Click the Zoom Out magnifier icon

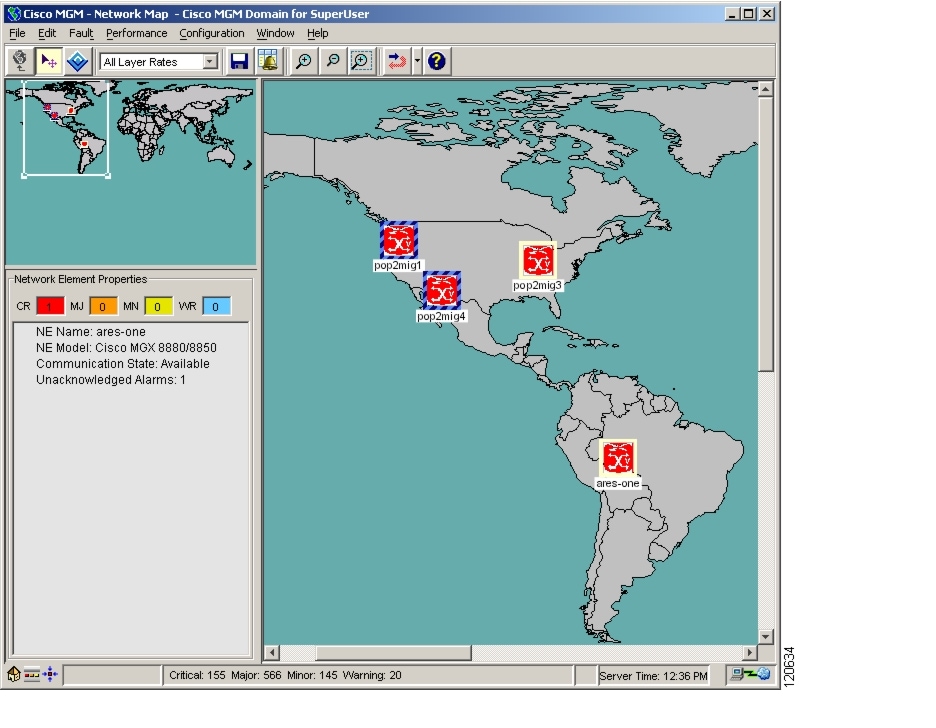point(332,61)
